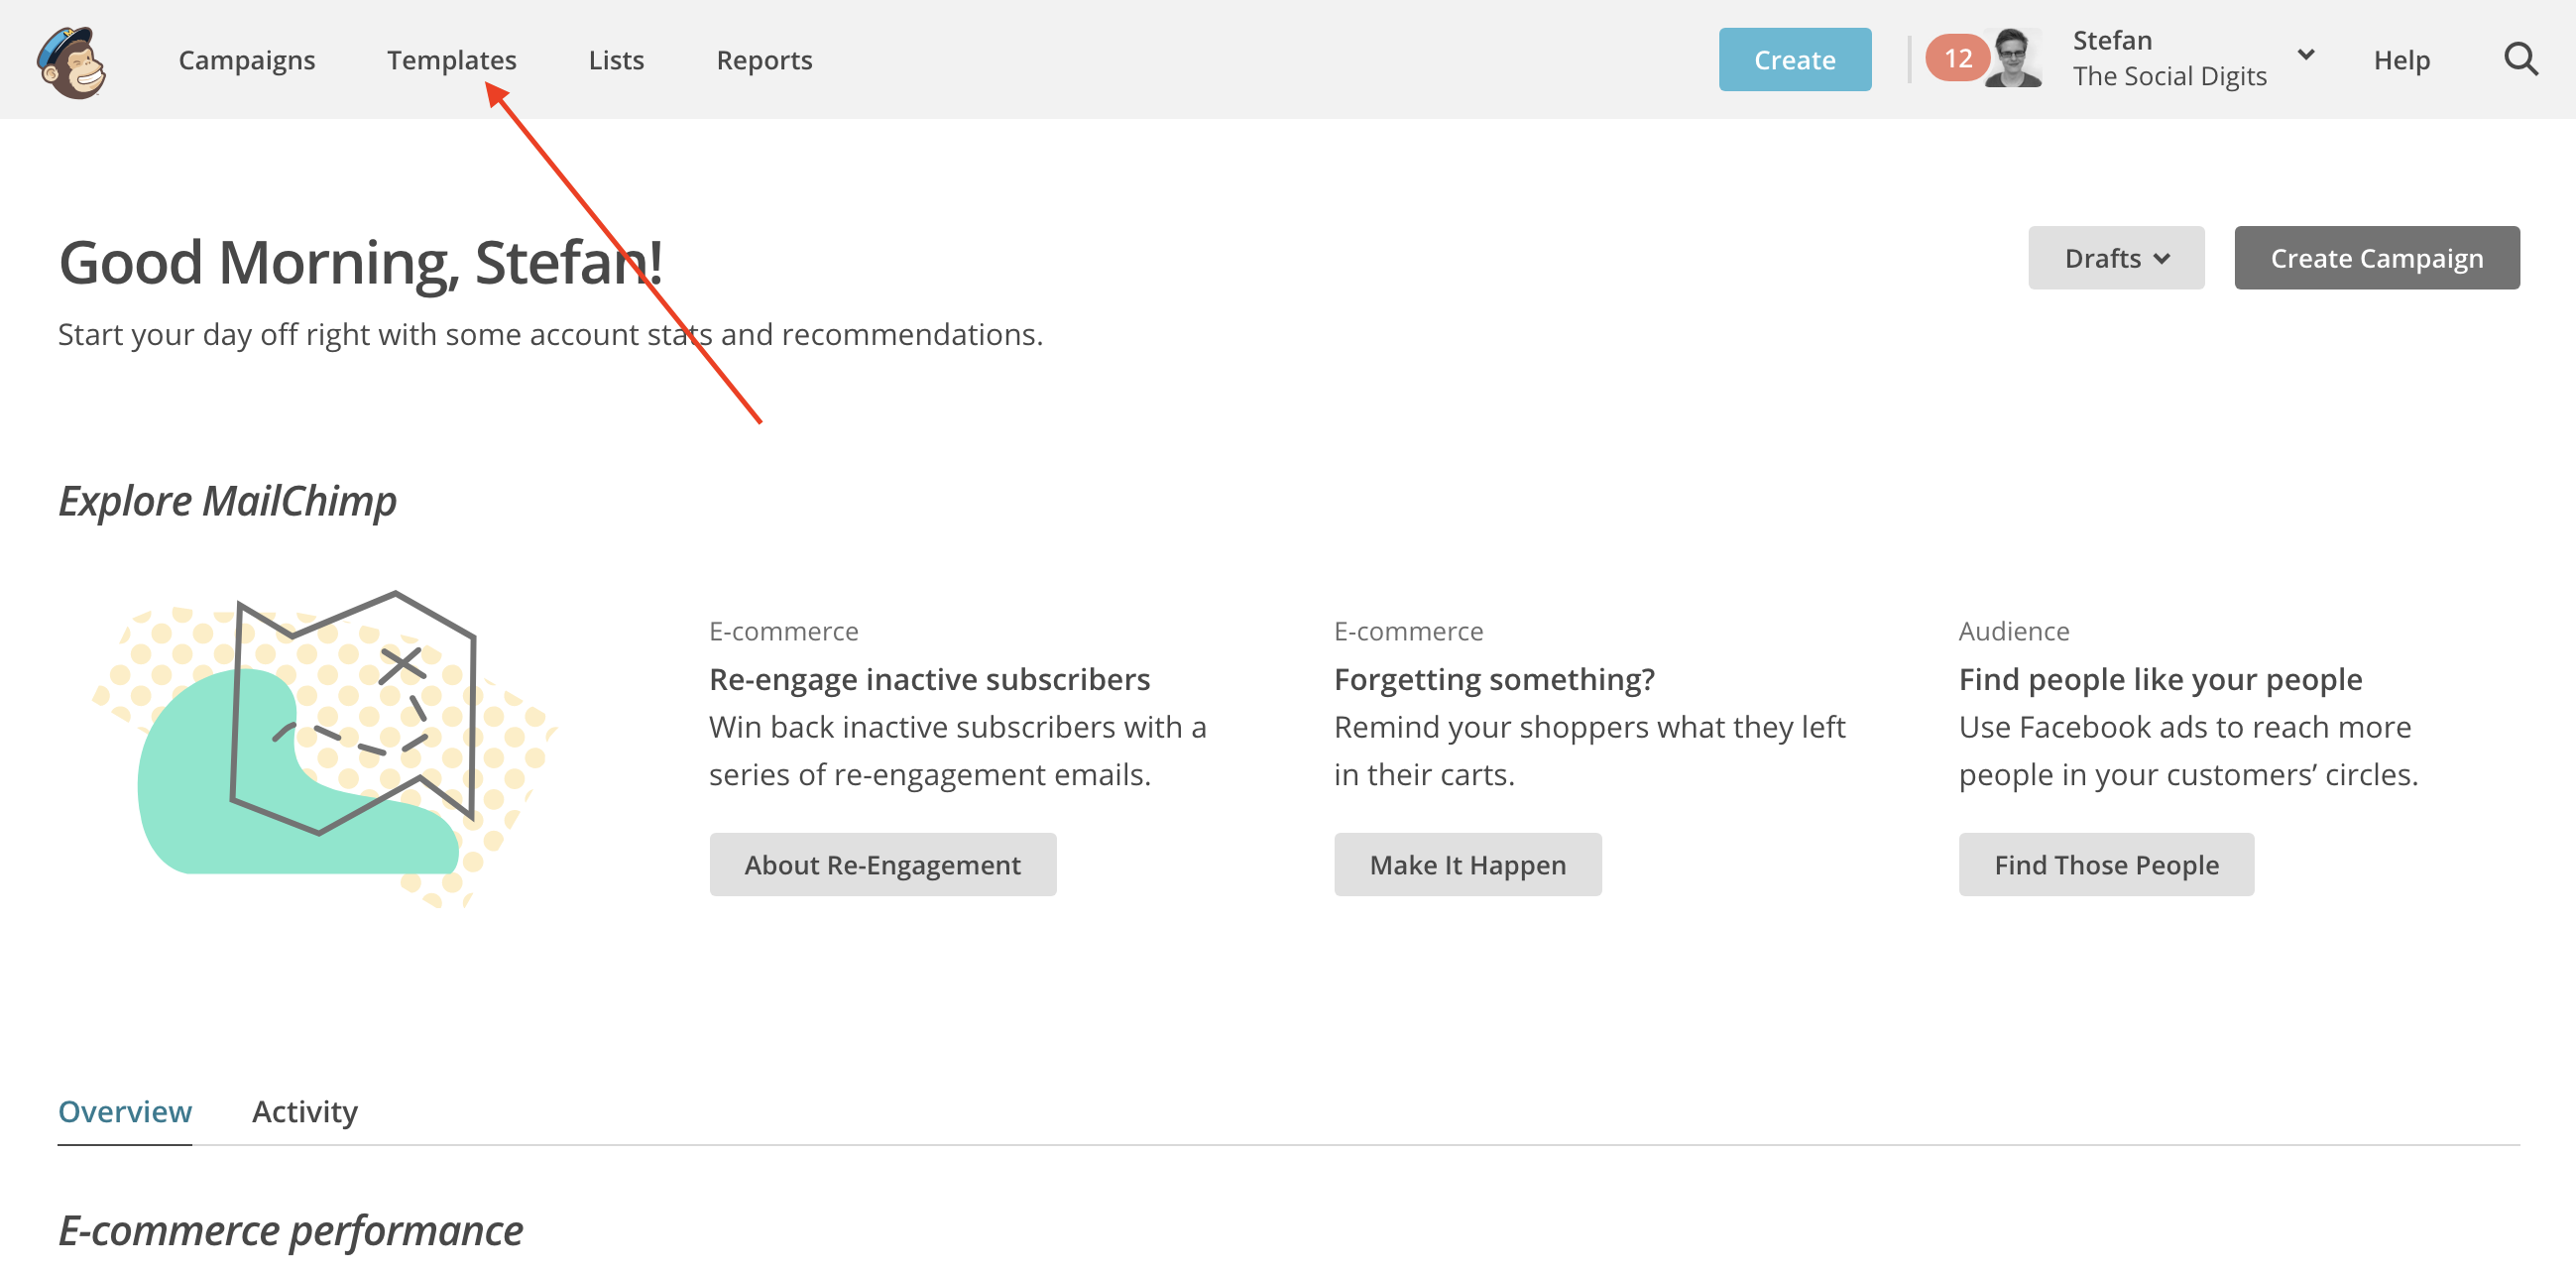Open account menu via Stefan's name

coord(2111,41)
